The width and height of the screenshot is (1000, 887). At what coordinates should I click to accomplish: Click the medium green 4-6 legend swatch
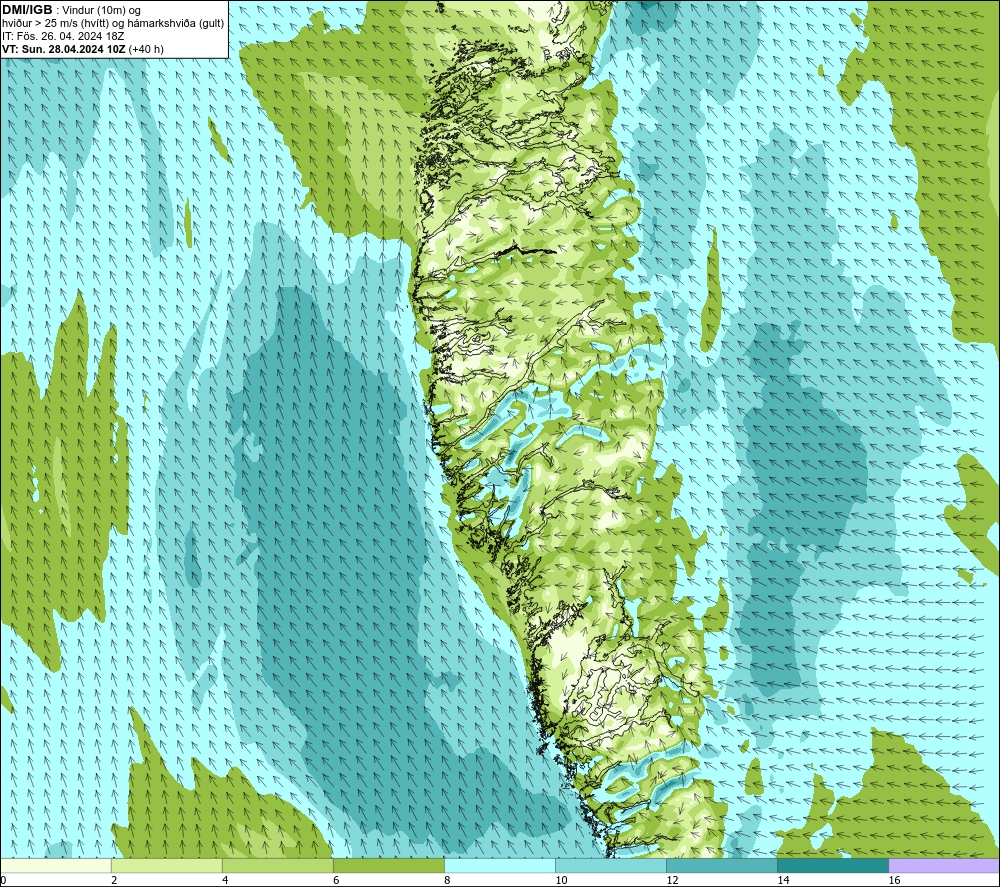point(278,866)
